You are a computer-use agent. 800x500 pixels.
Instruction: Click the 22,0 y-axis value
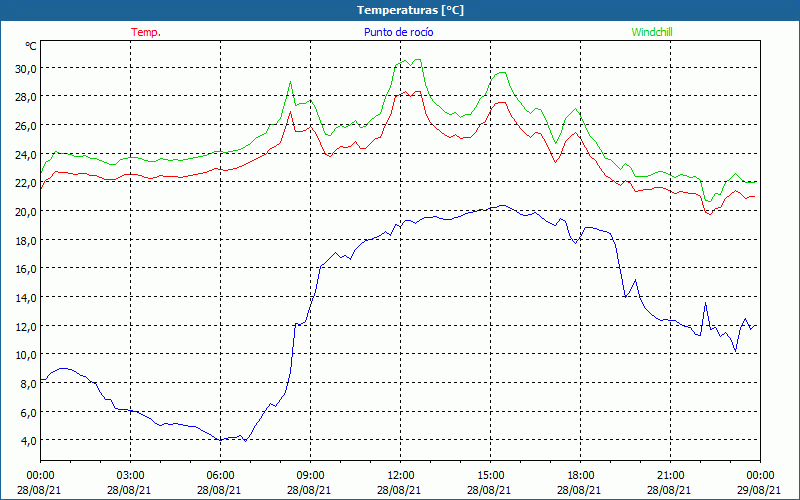[x=26, y=183]
